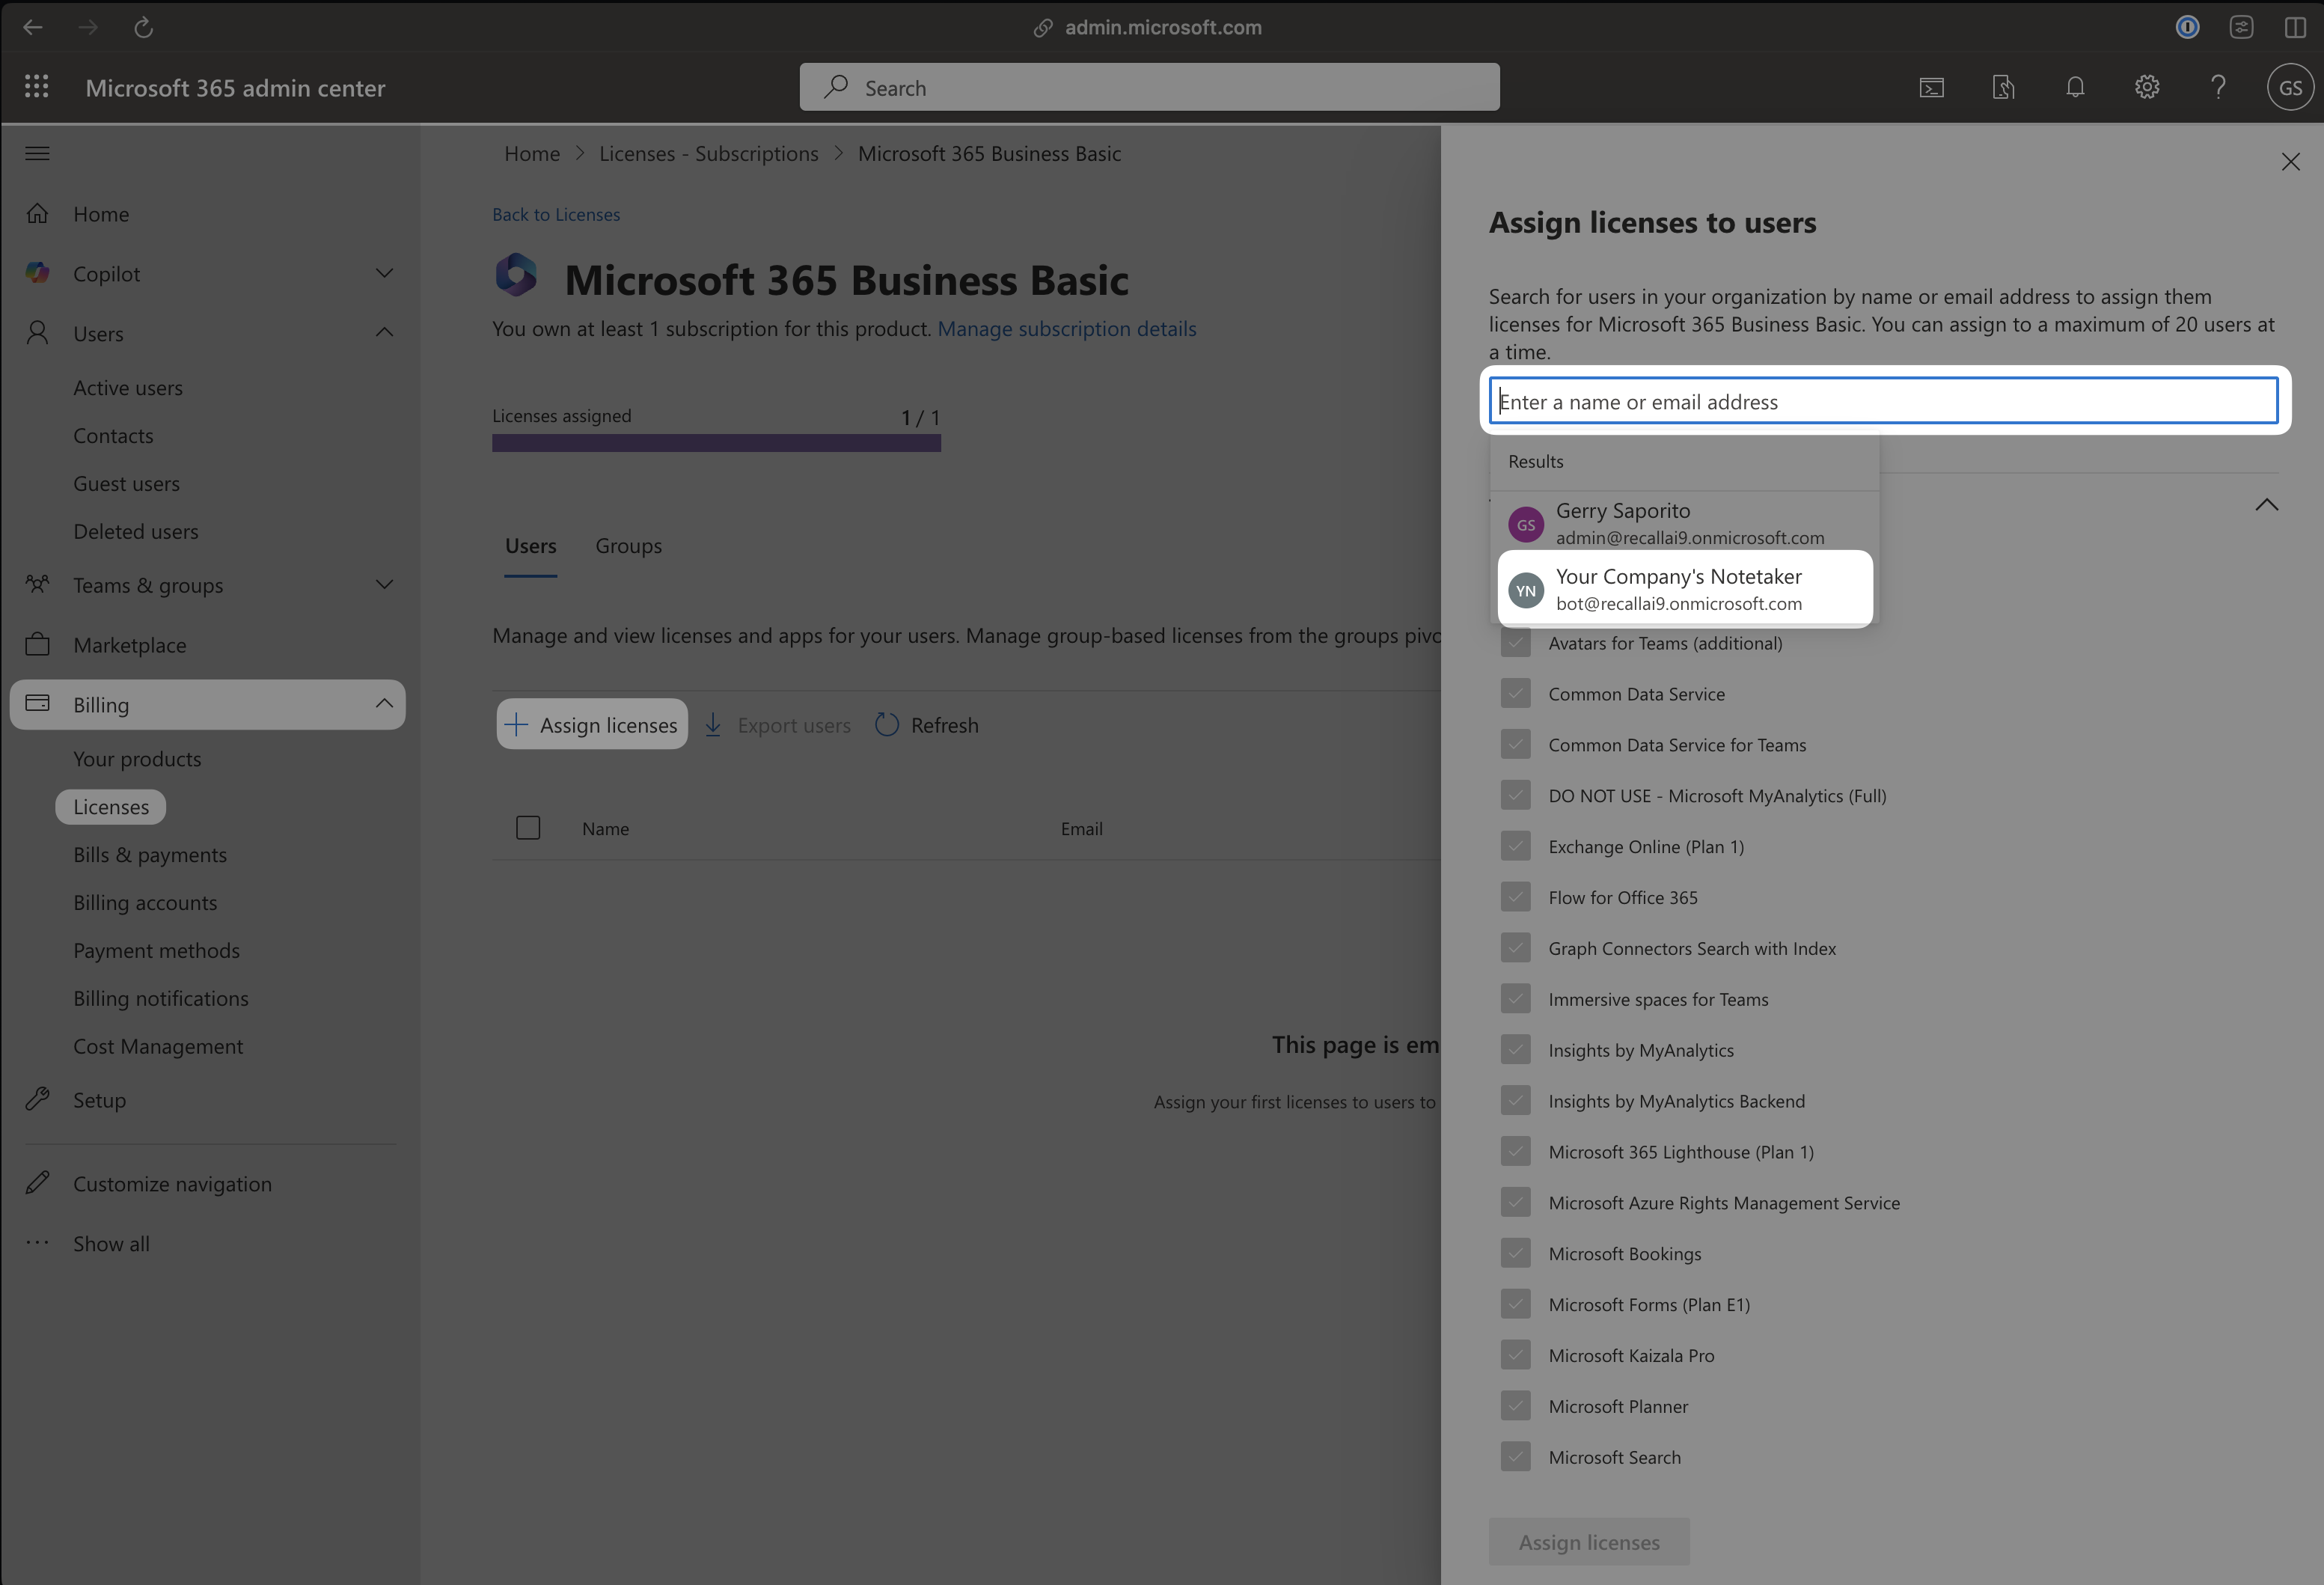Viewport: 2324px width, 1585px height.
Task: Open settings gear icon in header
Action: 2146,88
